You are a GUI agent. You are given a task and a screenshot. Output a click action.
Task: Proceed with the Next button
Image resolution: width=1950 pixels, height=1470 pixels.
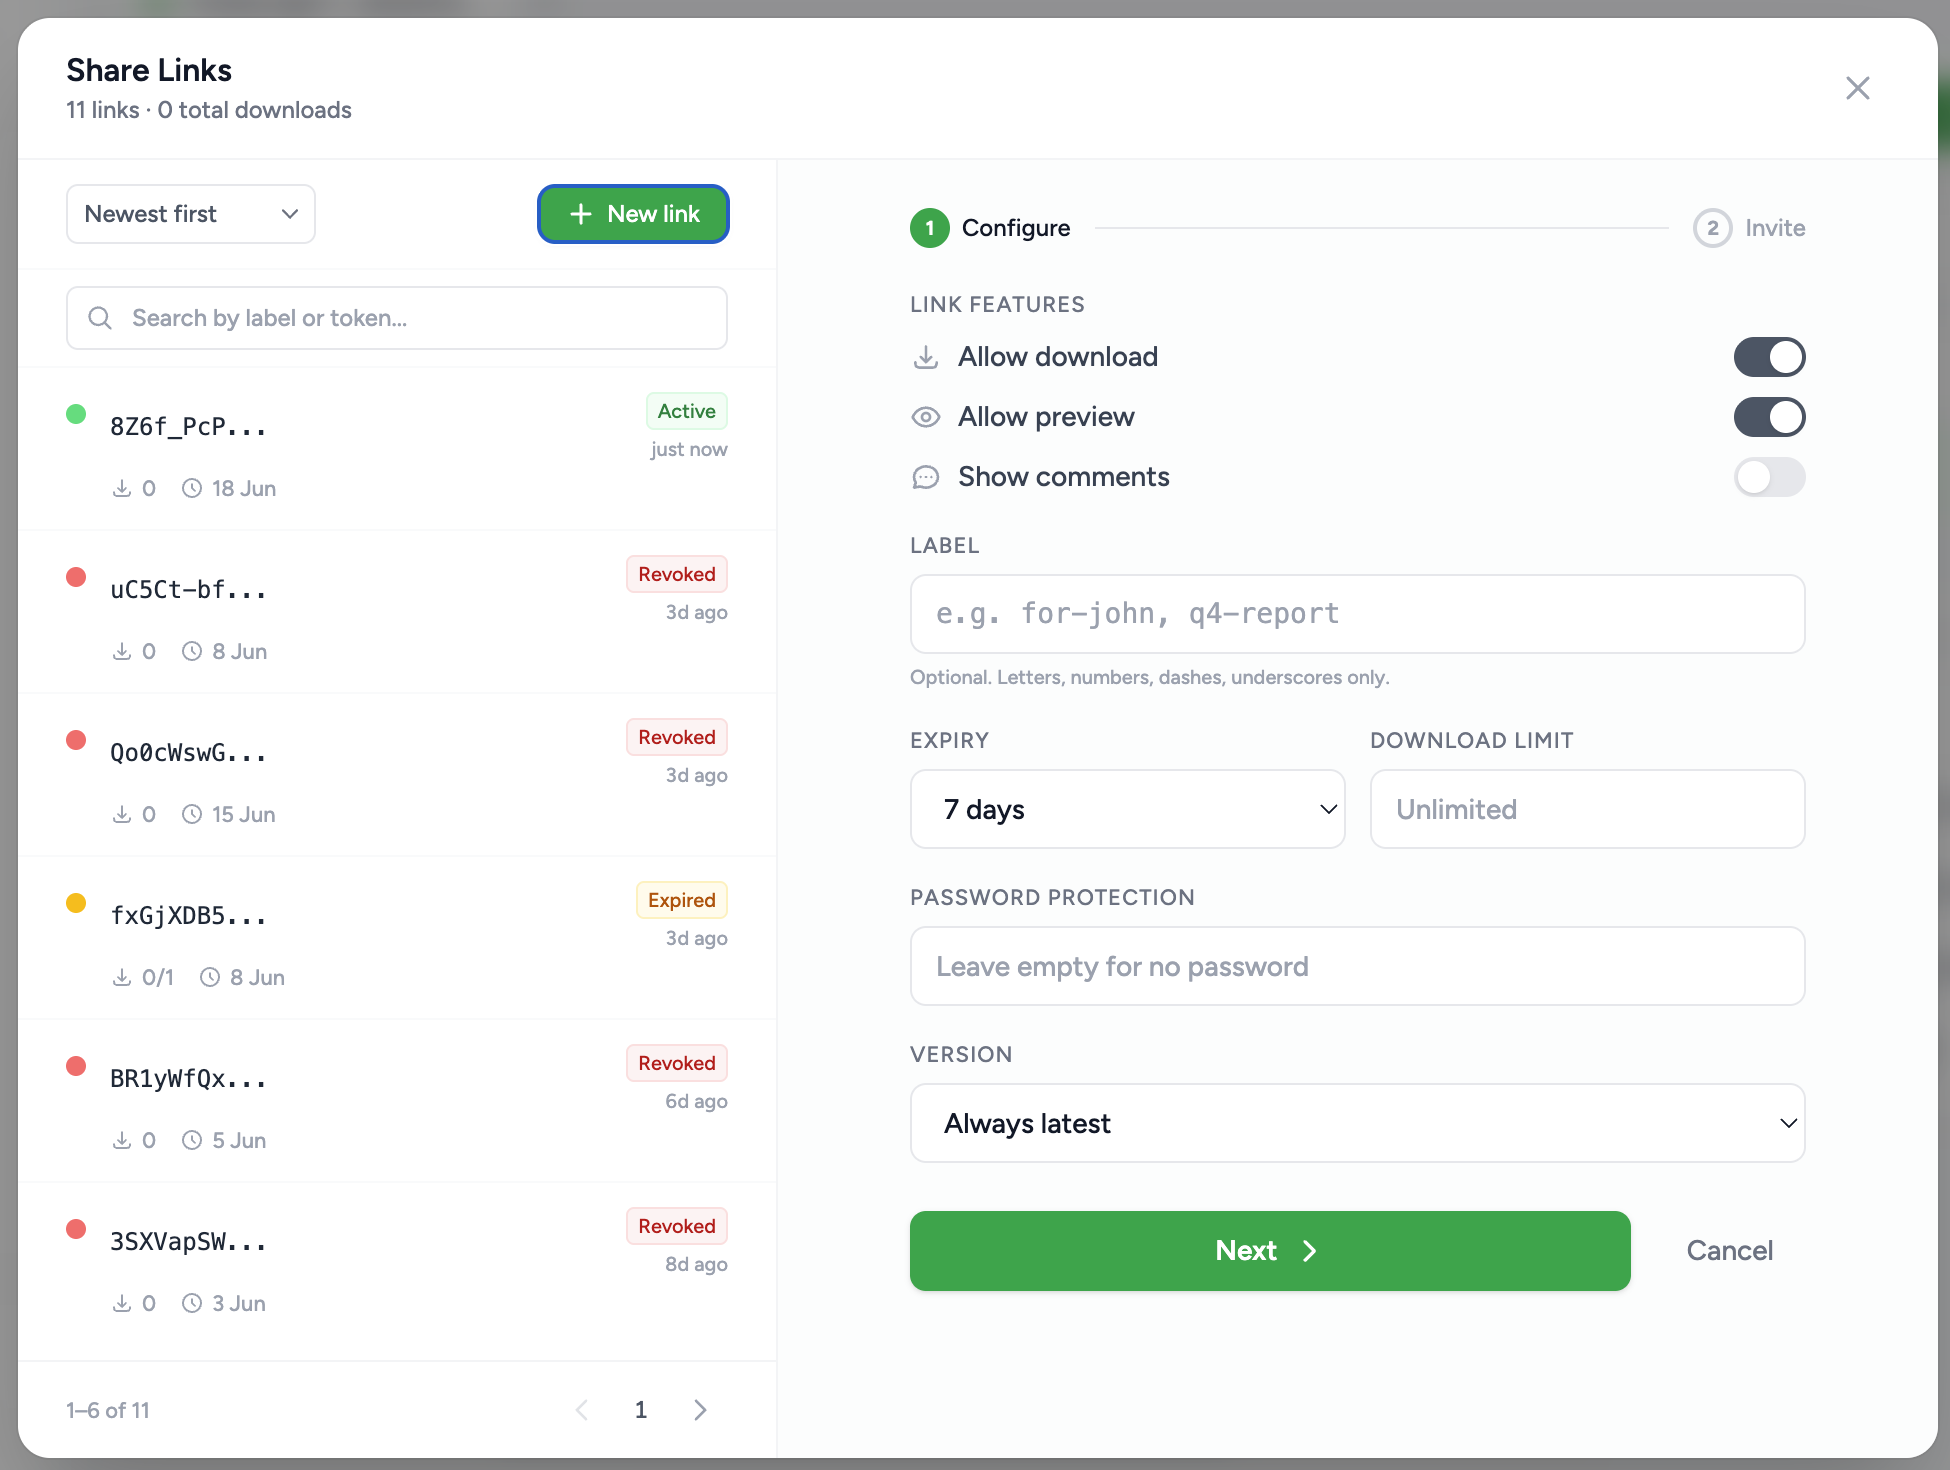[x=1270, y=1251]
